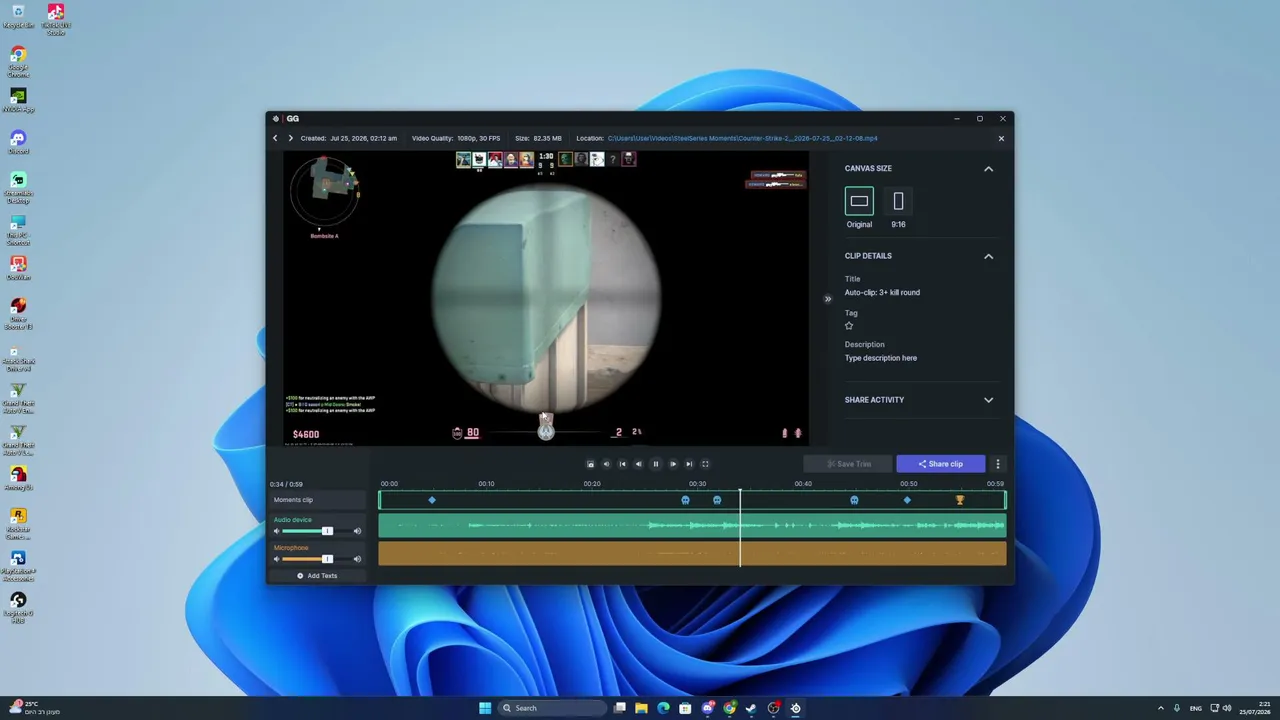Click the Share clip button
1280x720 pixels.
tap(941, 464)
